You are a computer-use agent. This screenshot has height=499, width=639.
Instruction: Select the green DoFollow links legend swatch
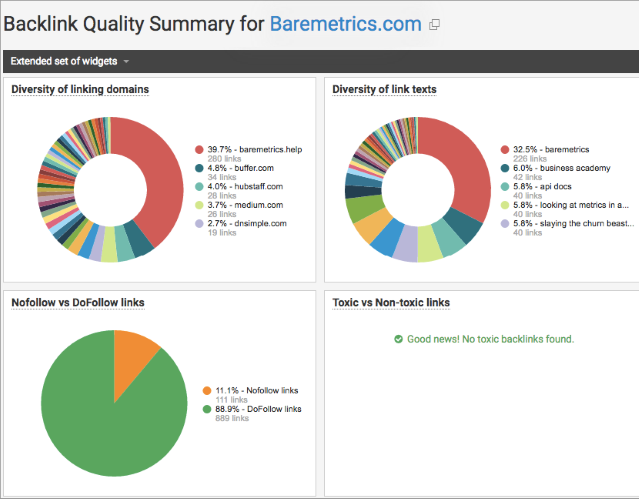click(207, 409)
